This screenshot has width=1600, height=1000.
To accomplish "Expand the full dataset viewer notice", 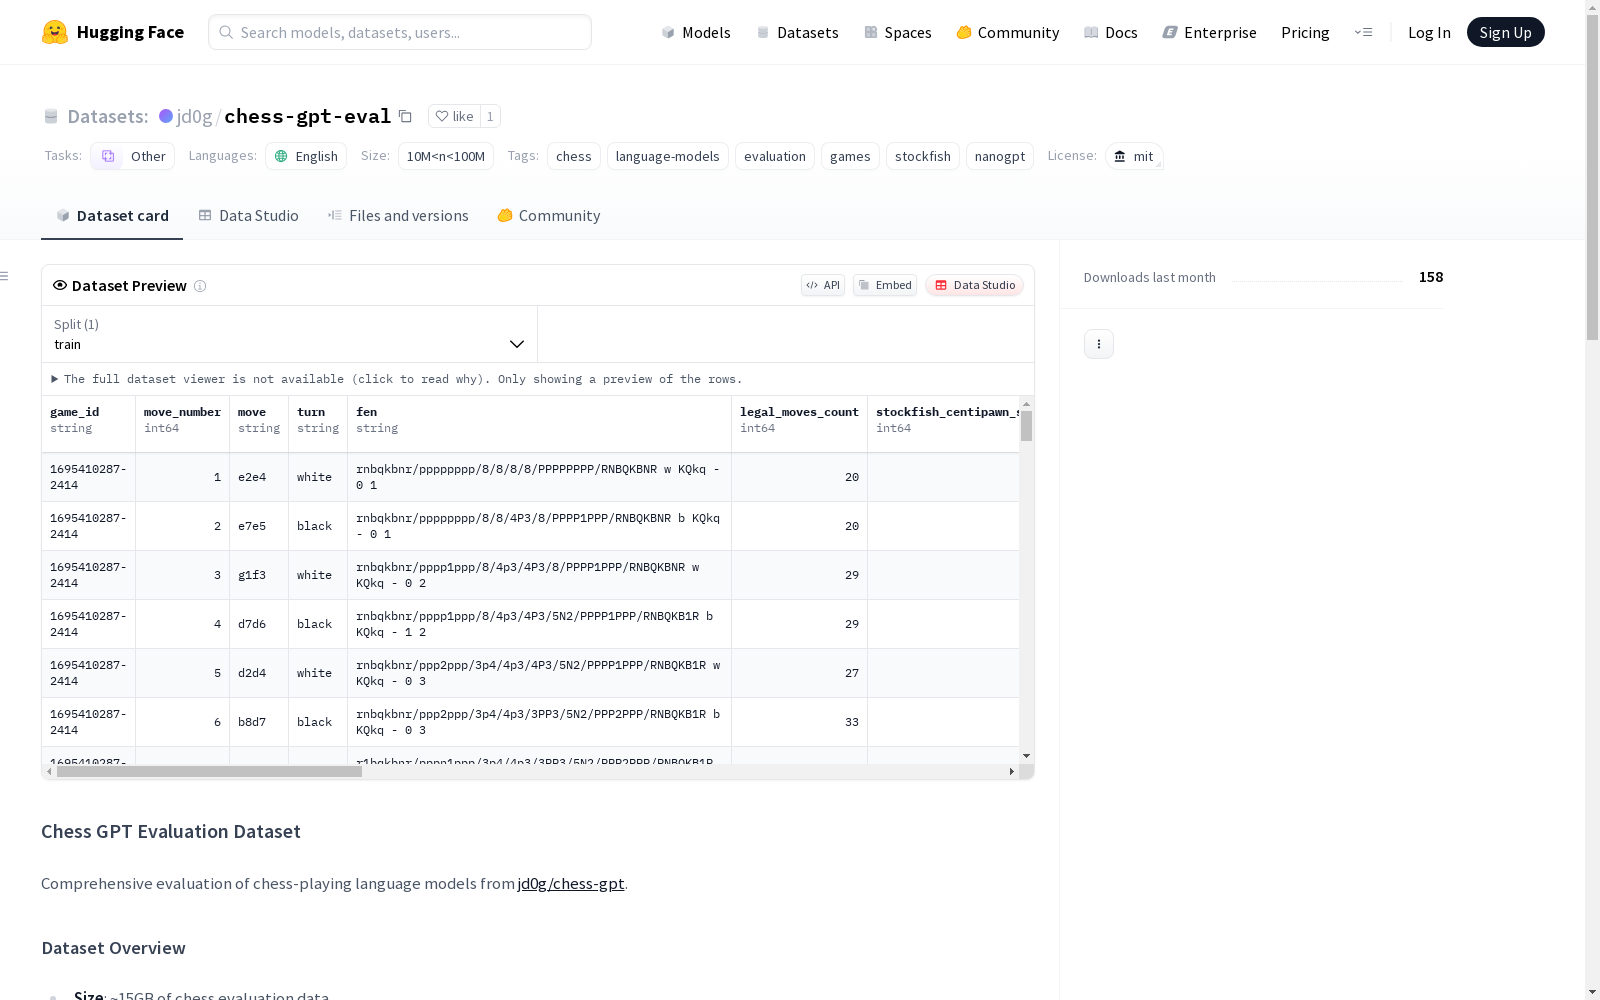I will tap(397, 379).
